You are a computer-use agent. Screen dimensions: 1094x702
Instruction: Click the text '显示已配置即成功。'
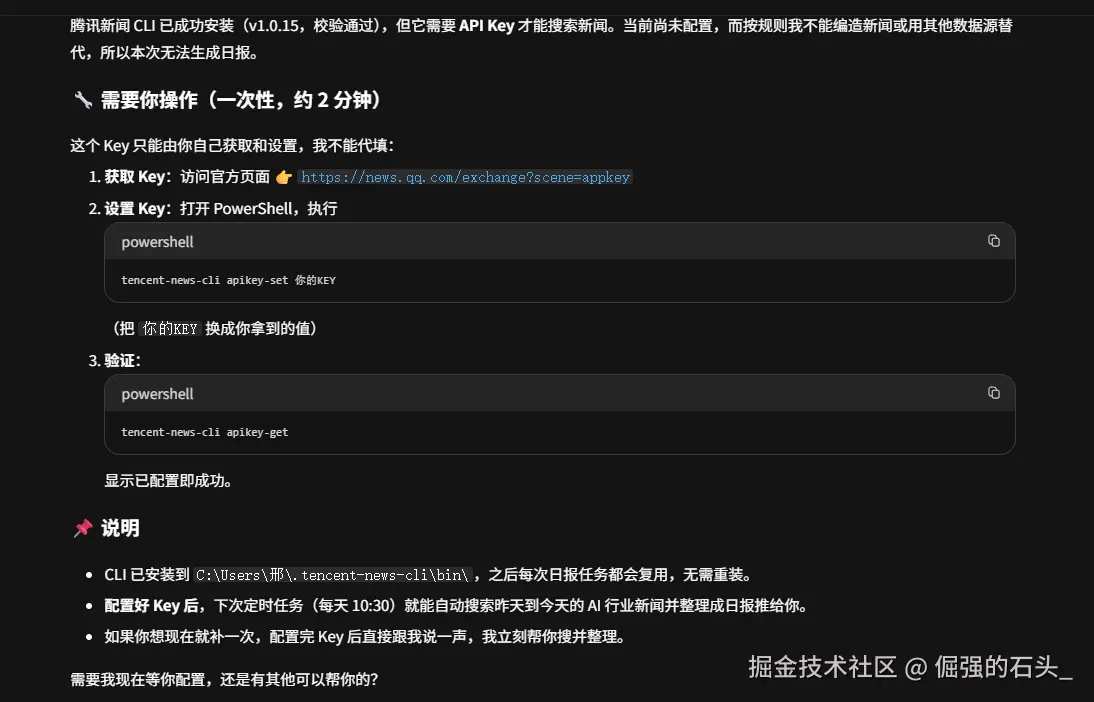[168, 481]
